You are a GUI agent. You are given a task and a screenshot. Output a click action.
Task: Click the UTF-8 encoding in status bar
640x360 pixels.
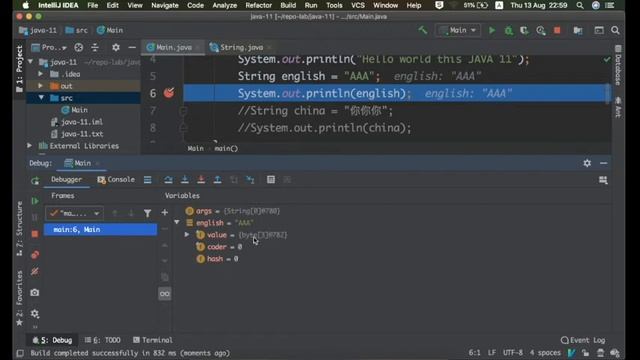pos(513,353)
